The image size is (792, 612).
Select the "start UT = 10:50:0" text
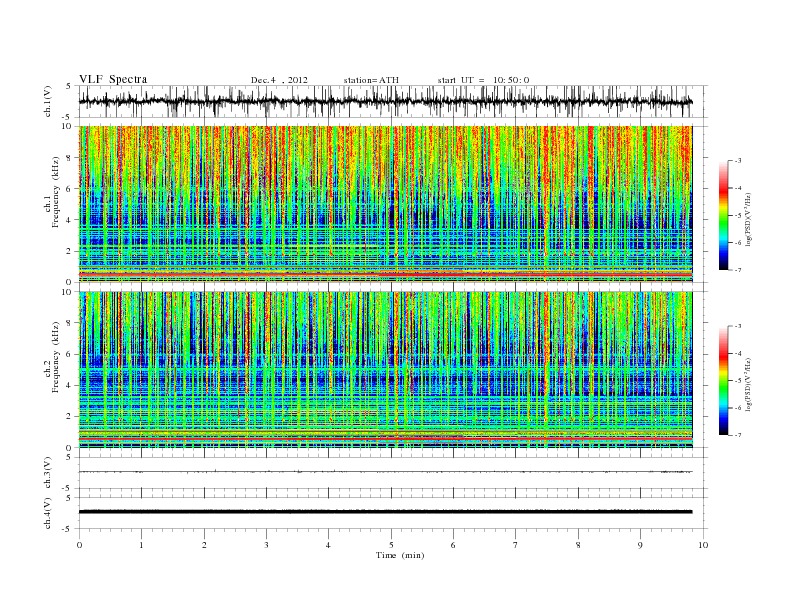tap(483, 80)
